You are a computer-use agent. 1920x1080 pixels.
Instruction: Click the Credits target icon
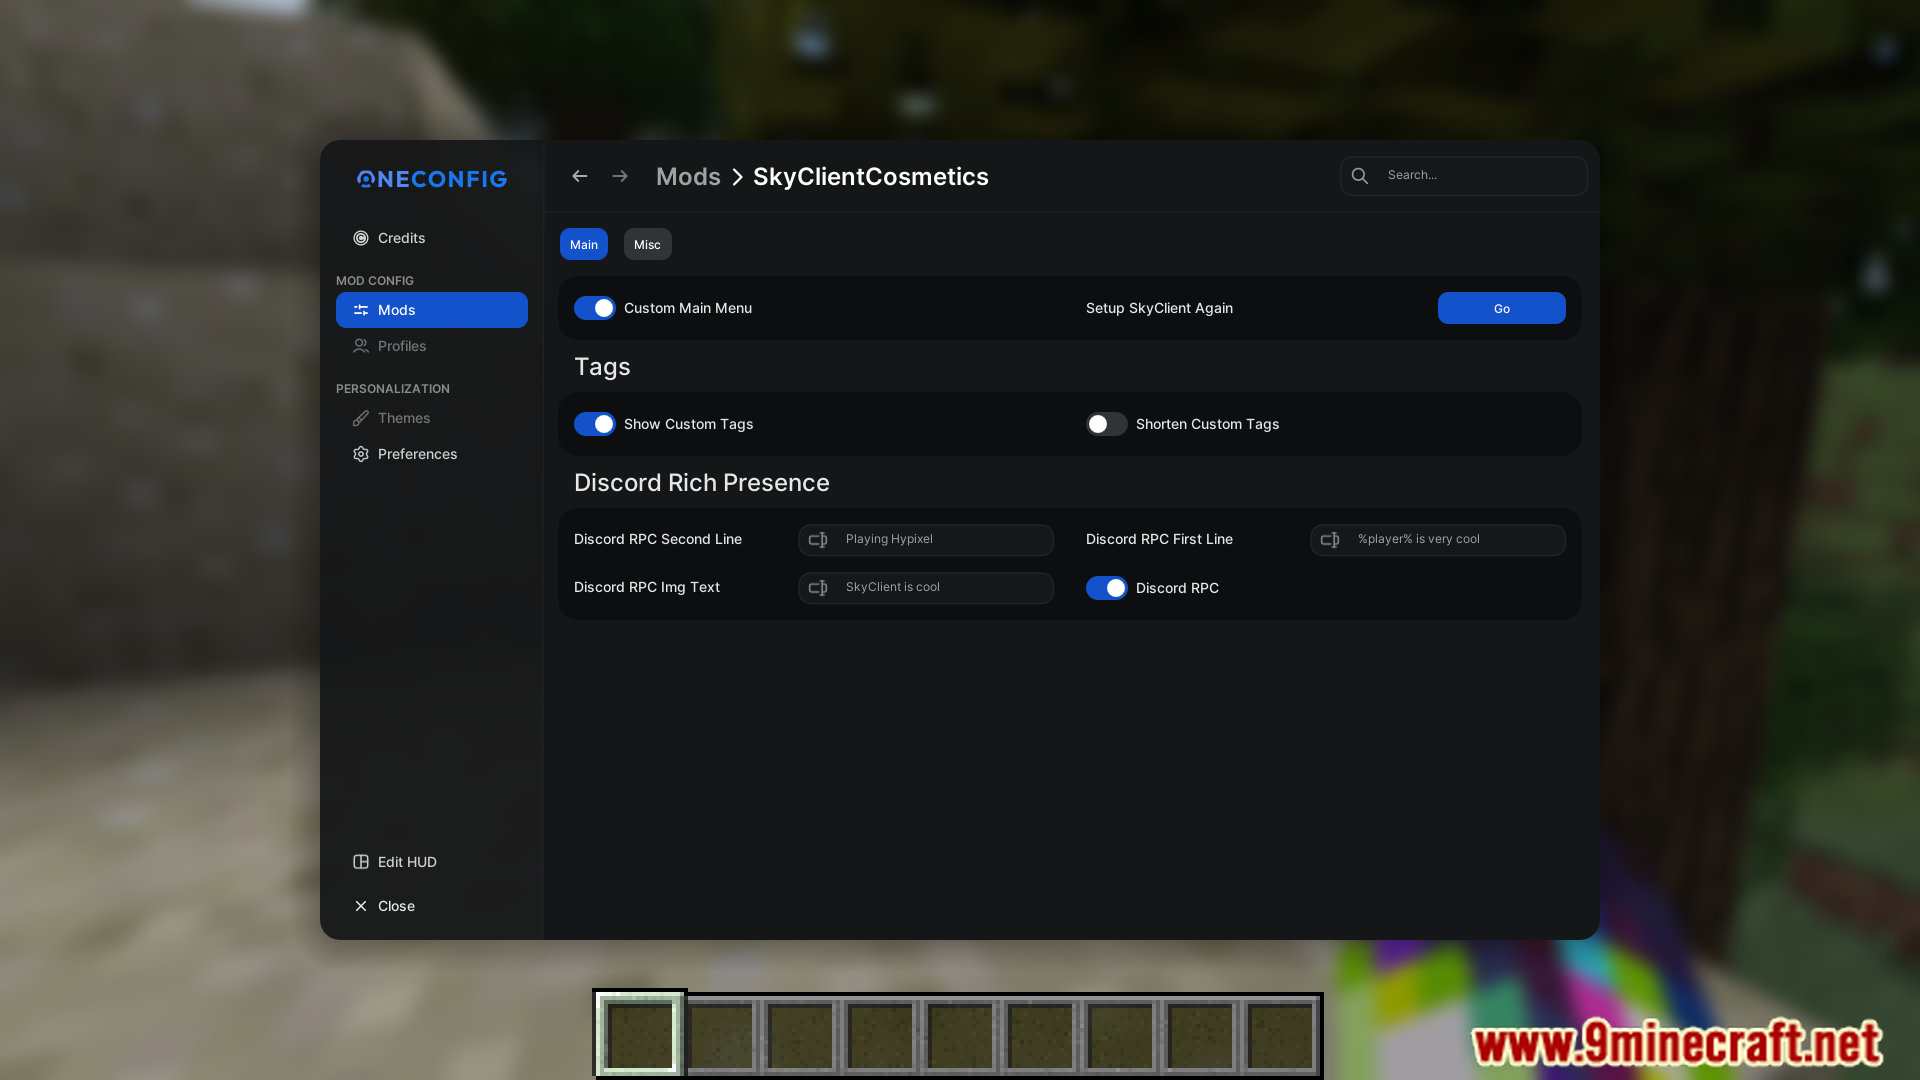pos(361,238)
